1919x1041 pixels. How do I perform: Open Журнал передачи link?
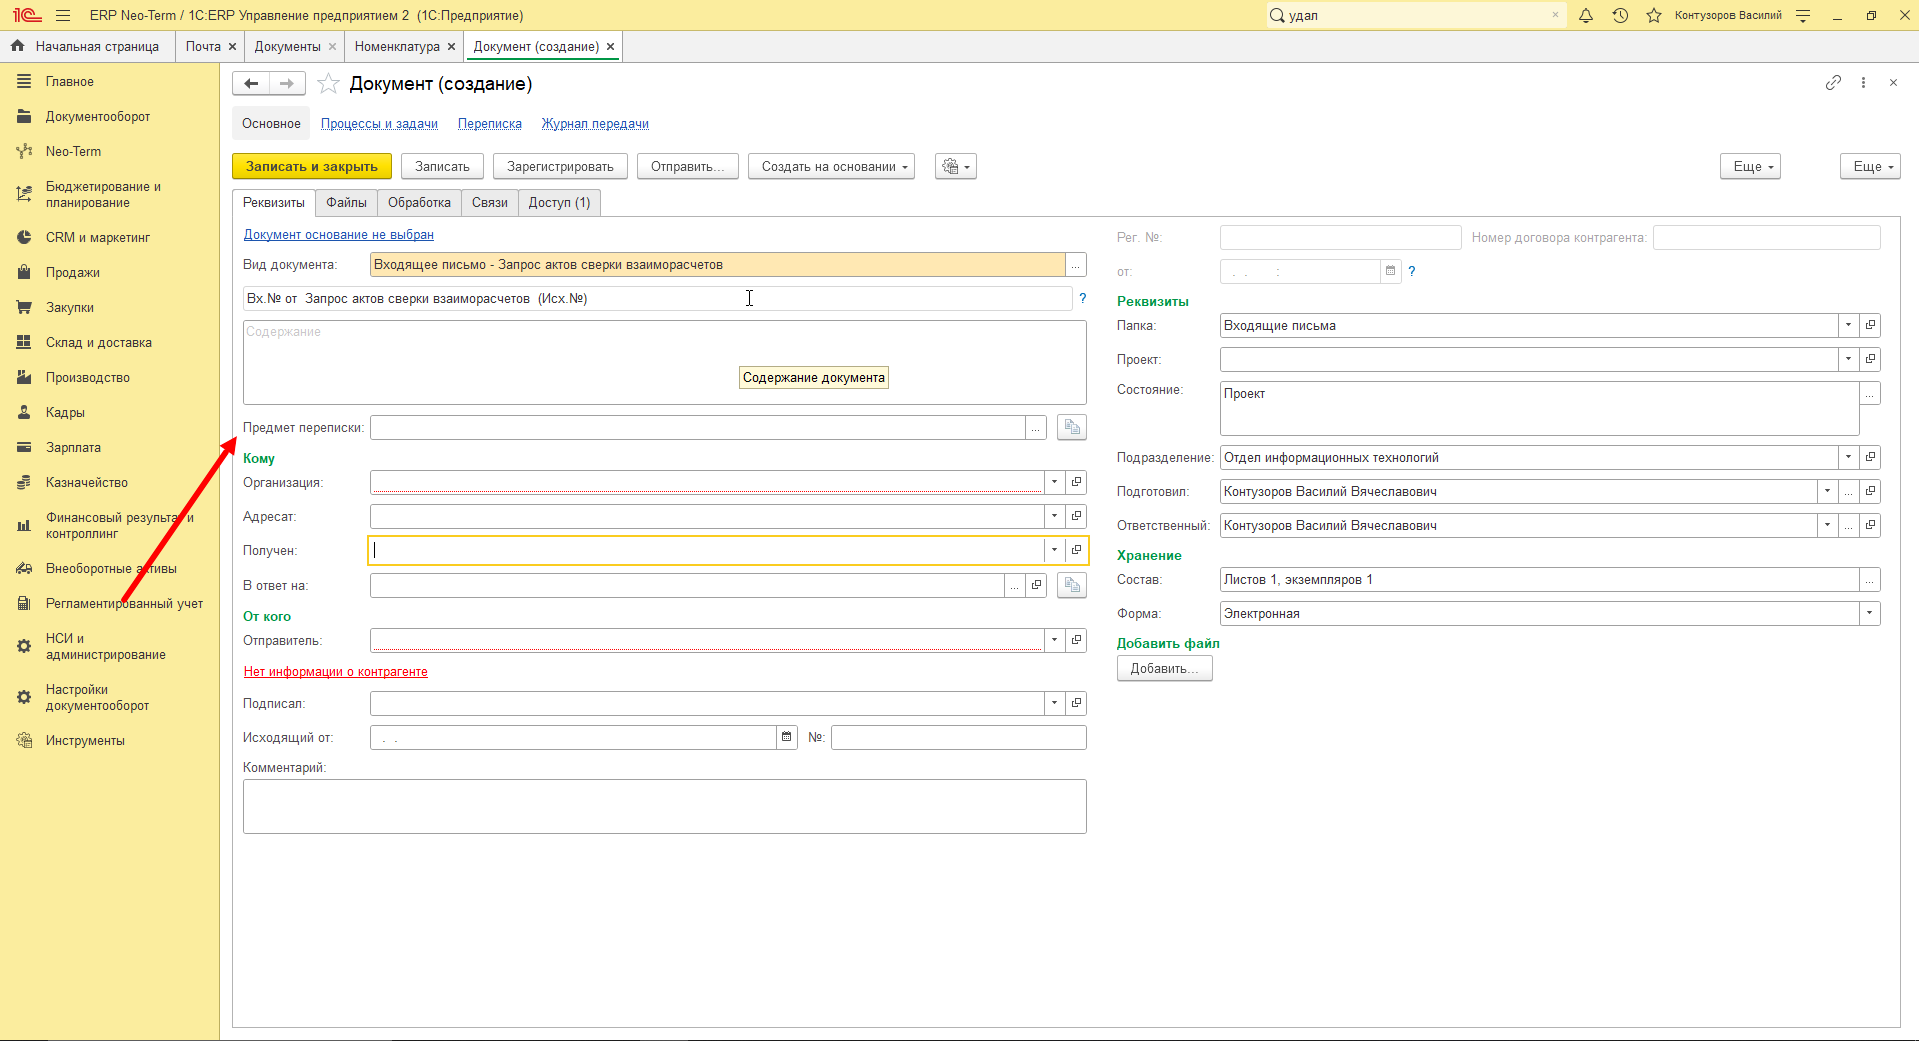[x=595, y=124]
